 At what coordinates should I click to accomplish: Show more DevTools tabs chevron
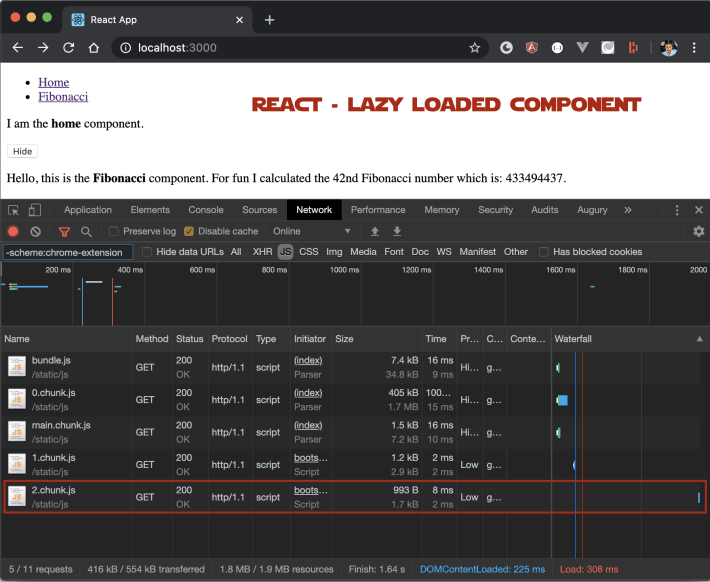click(x=628, y=210)
